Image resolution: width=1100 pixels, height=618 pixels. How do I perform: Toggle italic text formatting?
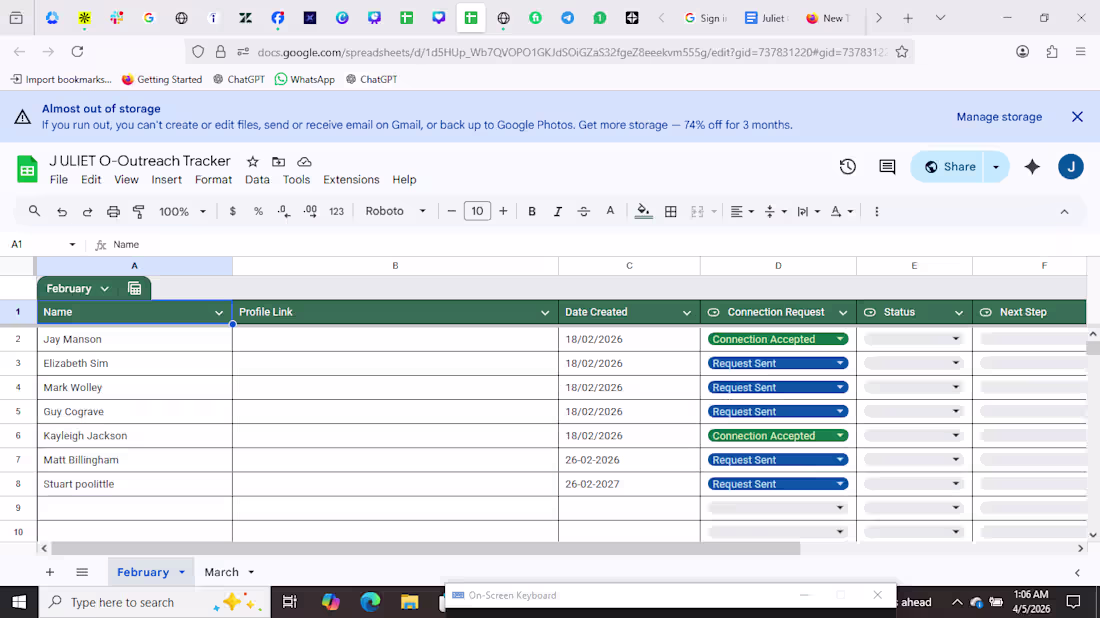(558, 212)
